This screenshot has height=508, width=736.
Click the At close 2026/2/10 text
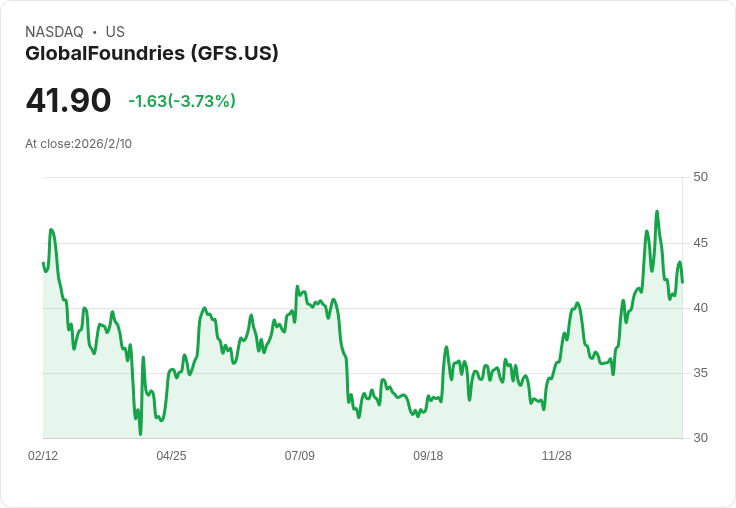pos(78,144)
